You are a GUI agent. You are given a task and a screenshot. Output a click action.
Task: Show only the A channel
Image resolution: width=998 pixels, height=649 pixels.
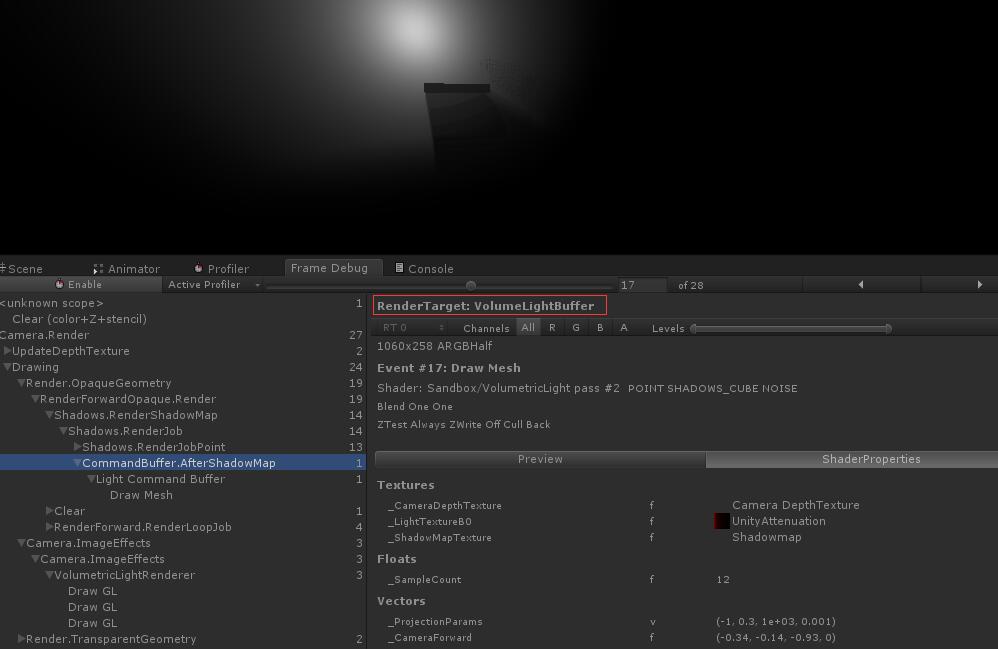pyautogui.click(x=624, y=328)
